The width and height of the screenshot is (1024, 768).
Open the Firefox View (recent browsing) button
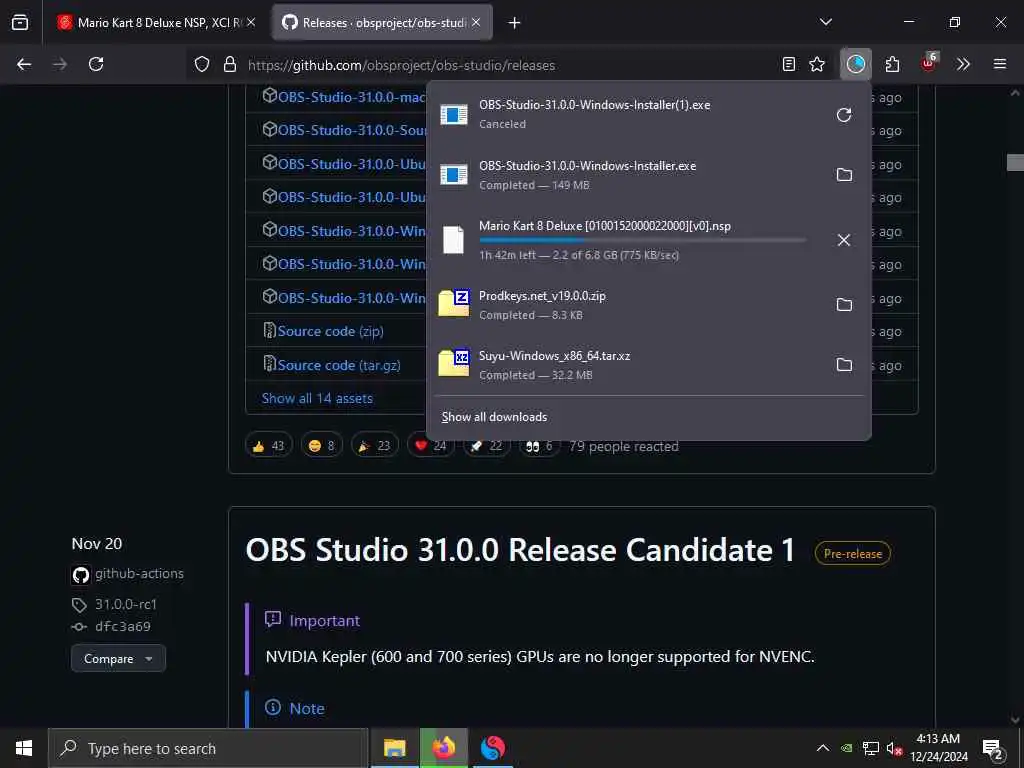[20, 23]
